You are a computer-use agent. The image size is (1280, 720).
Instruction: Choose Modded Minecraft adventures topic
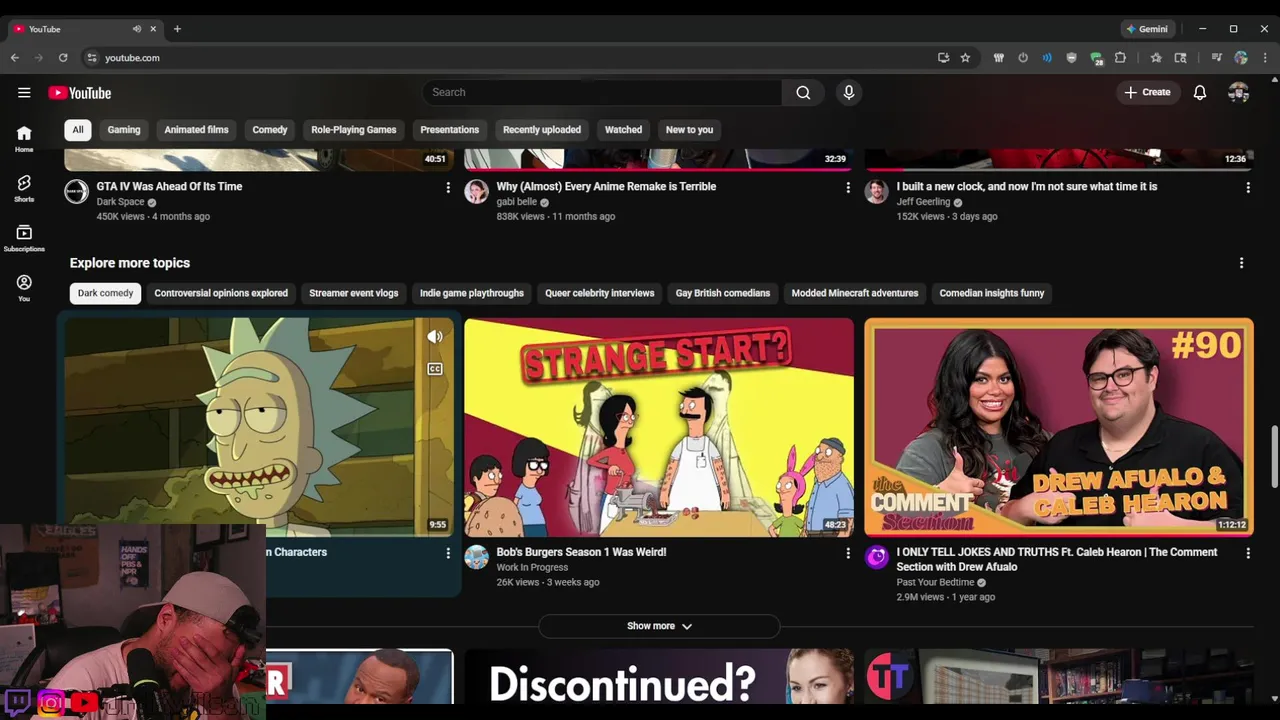tap(855, 293)
